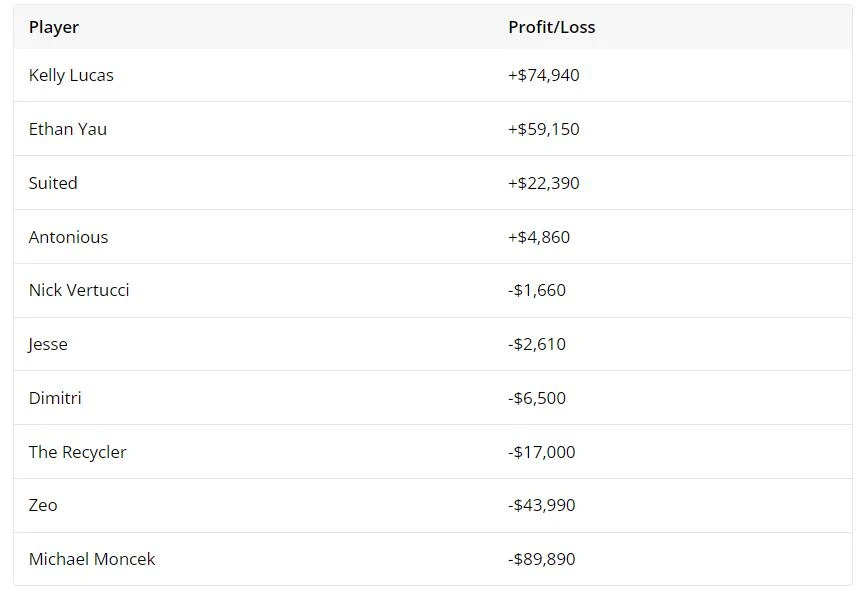Select the +$59,150 profit cell
863x590 pixels.
[x=543, y=129]
